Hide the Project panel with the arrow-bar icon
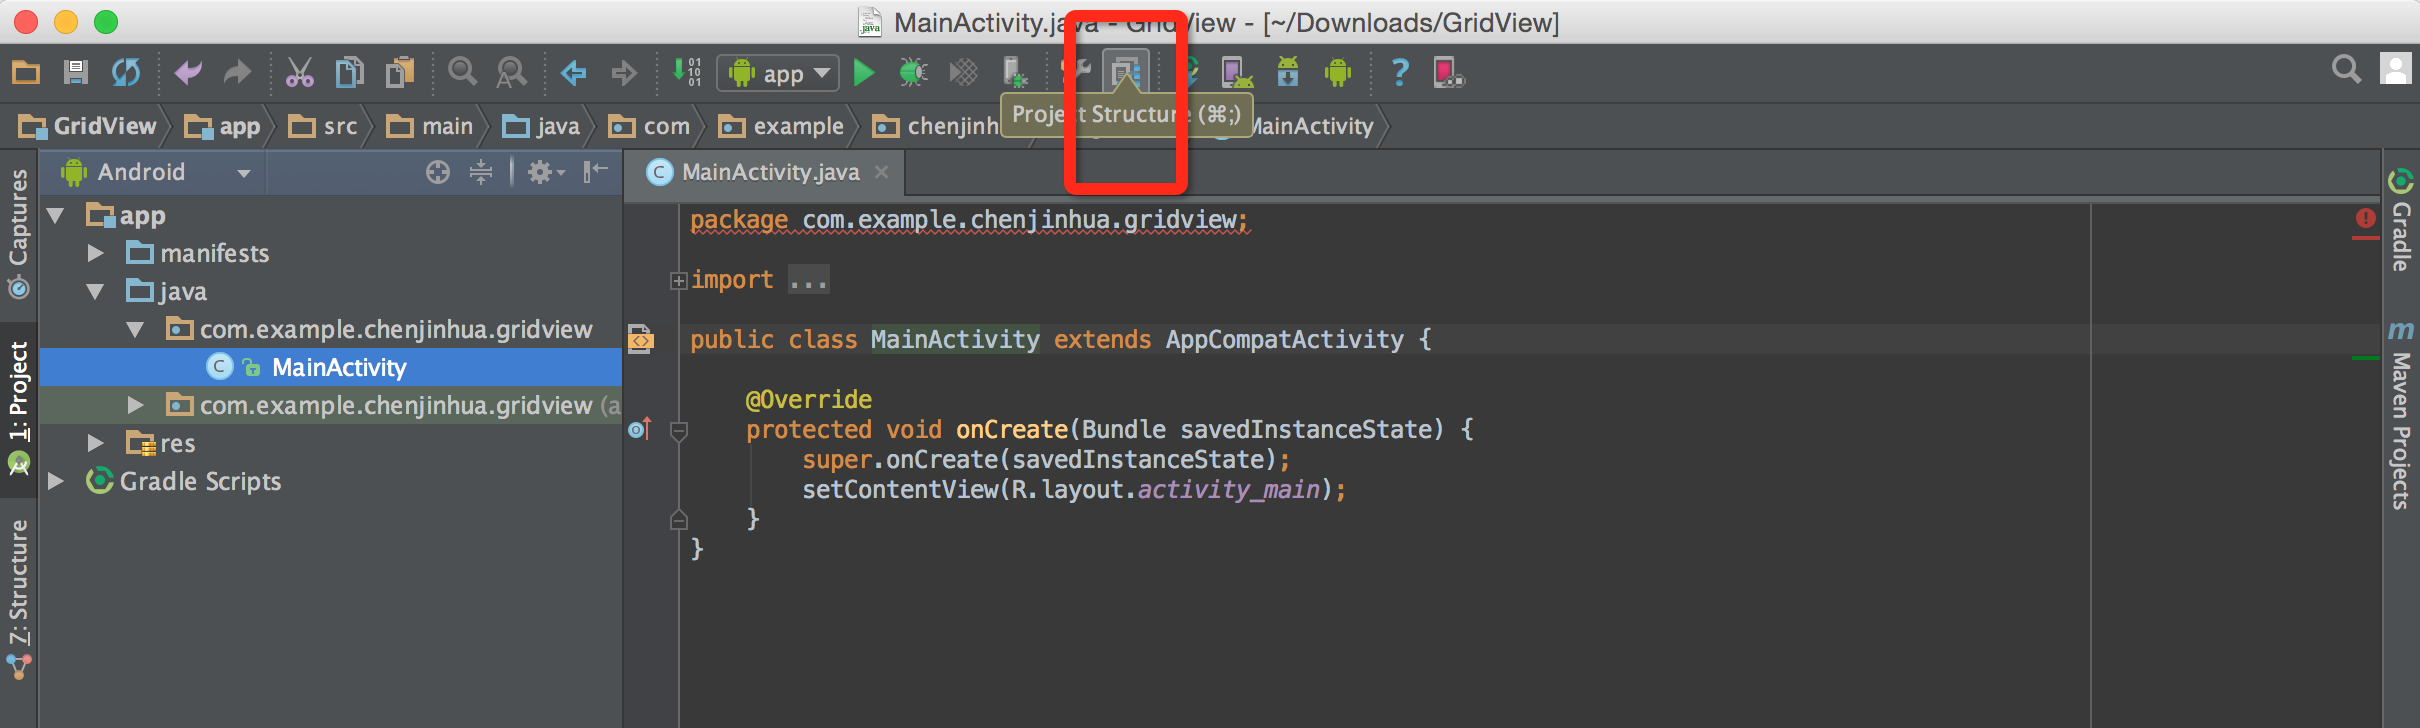The width and height of the screenshot is (2420, 728). 596,172
